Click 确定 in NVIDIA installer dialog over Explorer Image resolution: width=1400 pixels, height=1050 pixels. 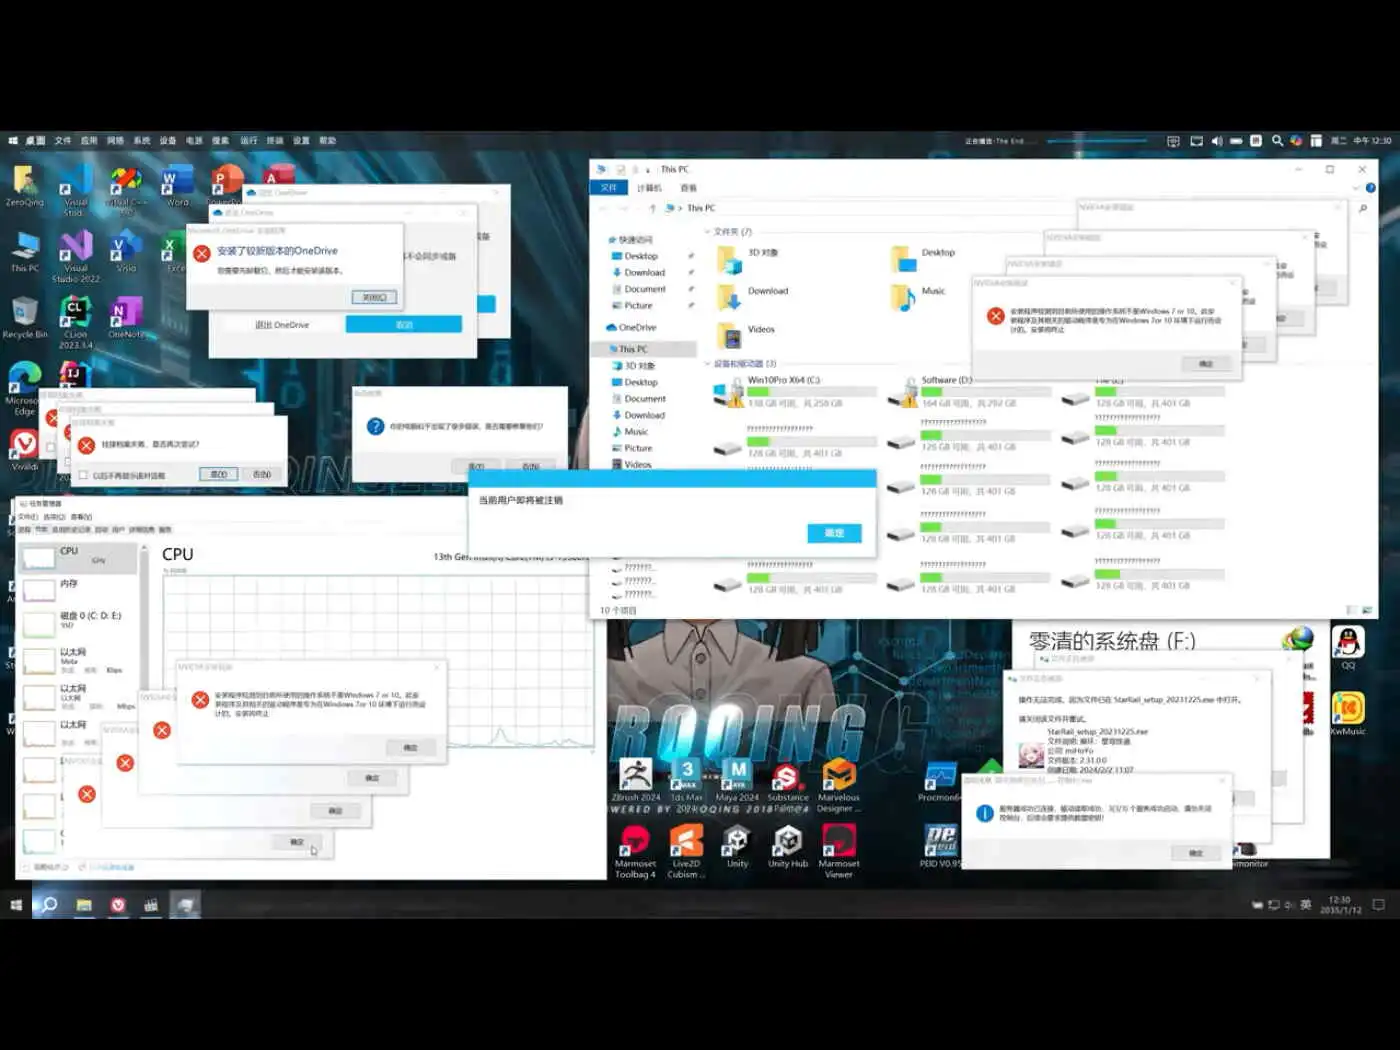pyautogui.click(x=1206, y=364)
